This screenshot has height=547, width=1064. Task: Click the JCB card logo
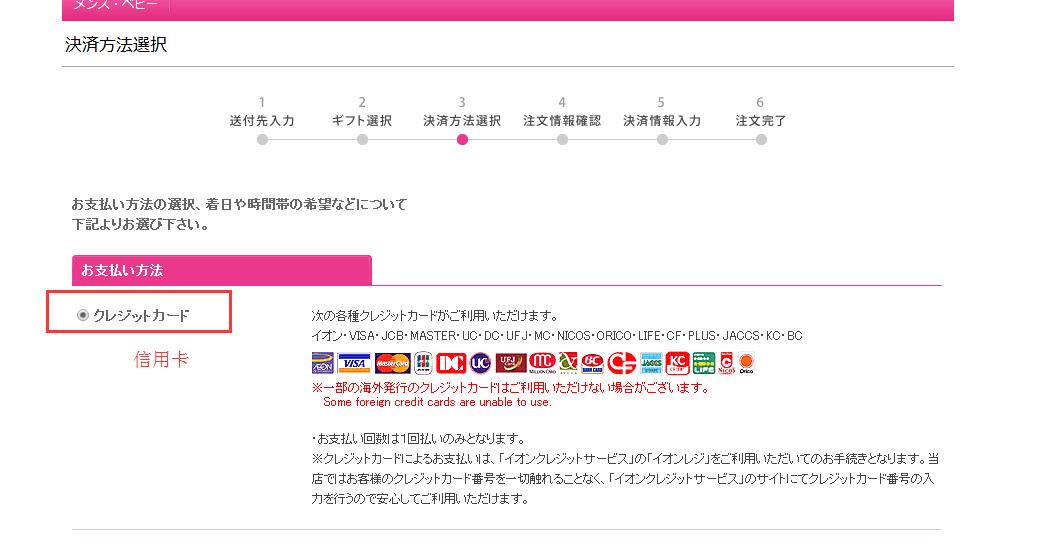tap(422, 362)
